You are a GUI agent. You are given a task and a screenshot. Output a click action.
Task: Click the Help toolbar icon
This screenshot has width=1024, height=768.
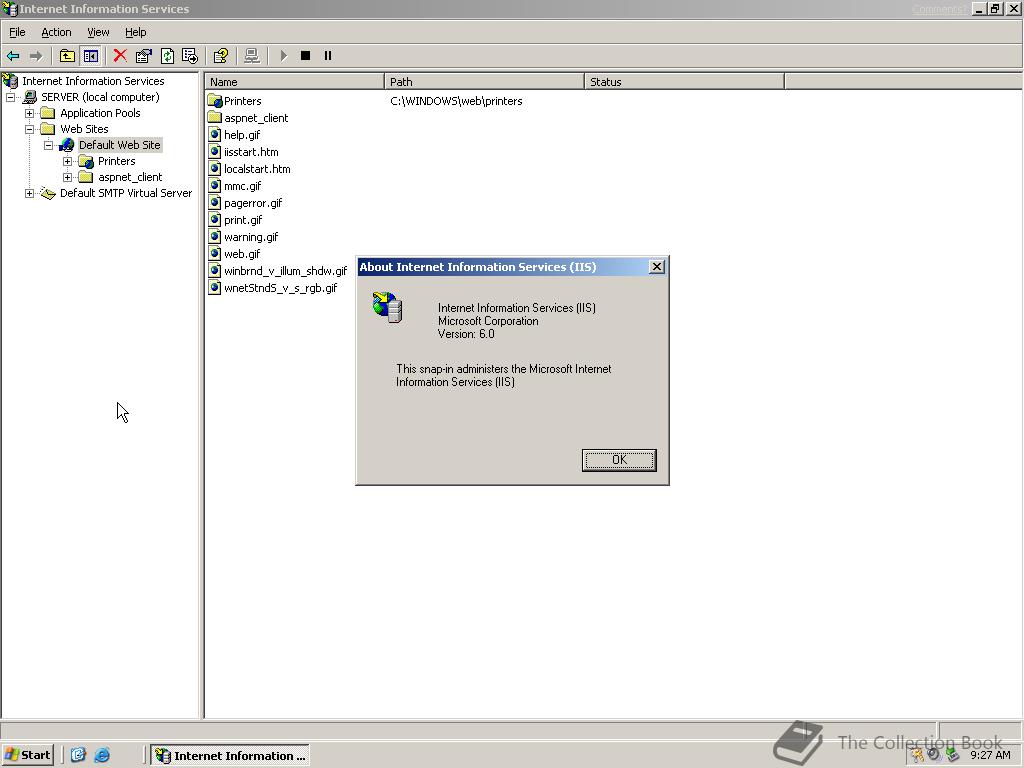[221, 56]
